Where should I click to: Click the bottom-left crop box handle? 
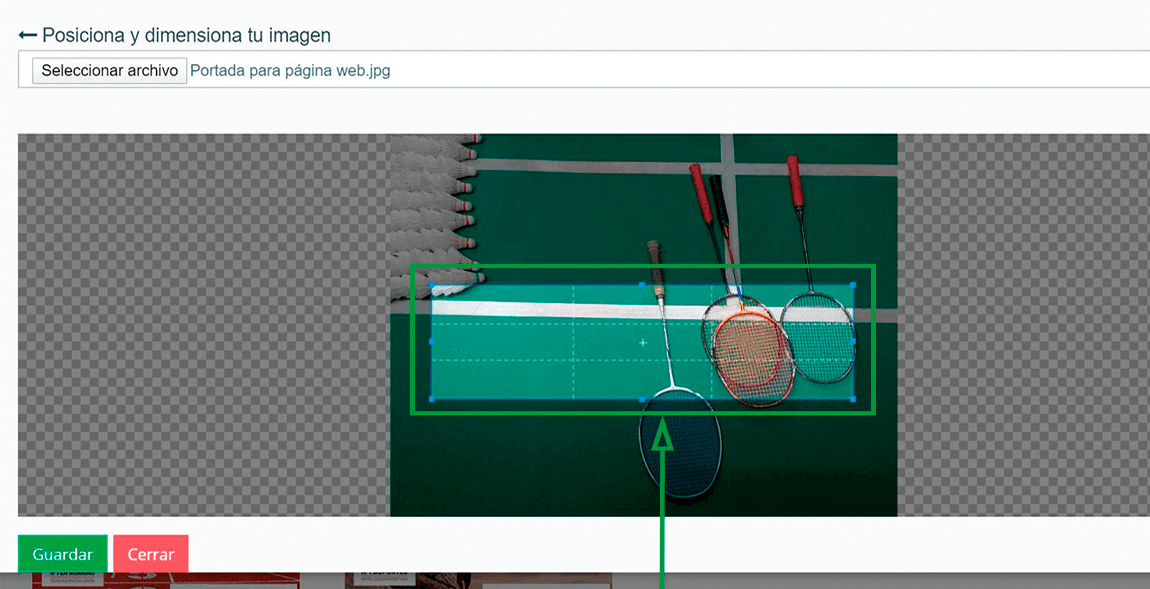(431, 399)
